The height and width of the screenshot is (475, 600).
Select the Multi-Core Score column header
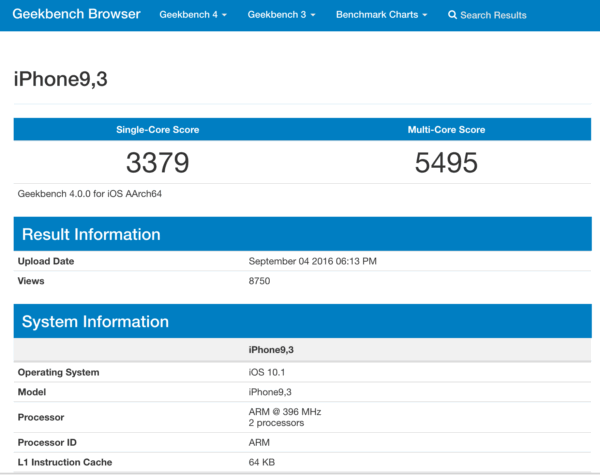click(x=447, y=129)
